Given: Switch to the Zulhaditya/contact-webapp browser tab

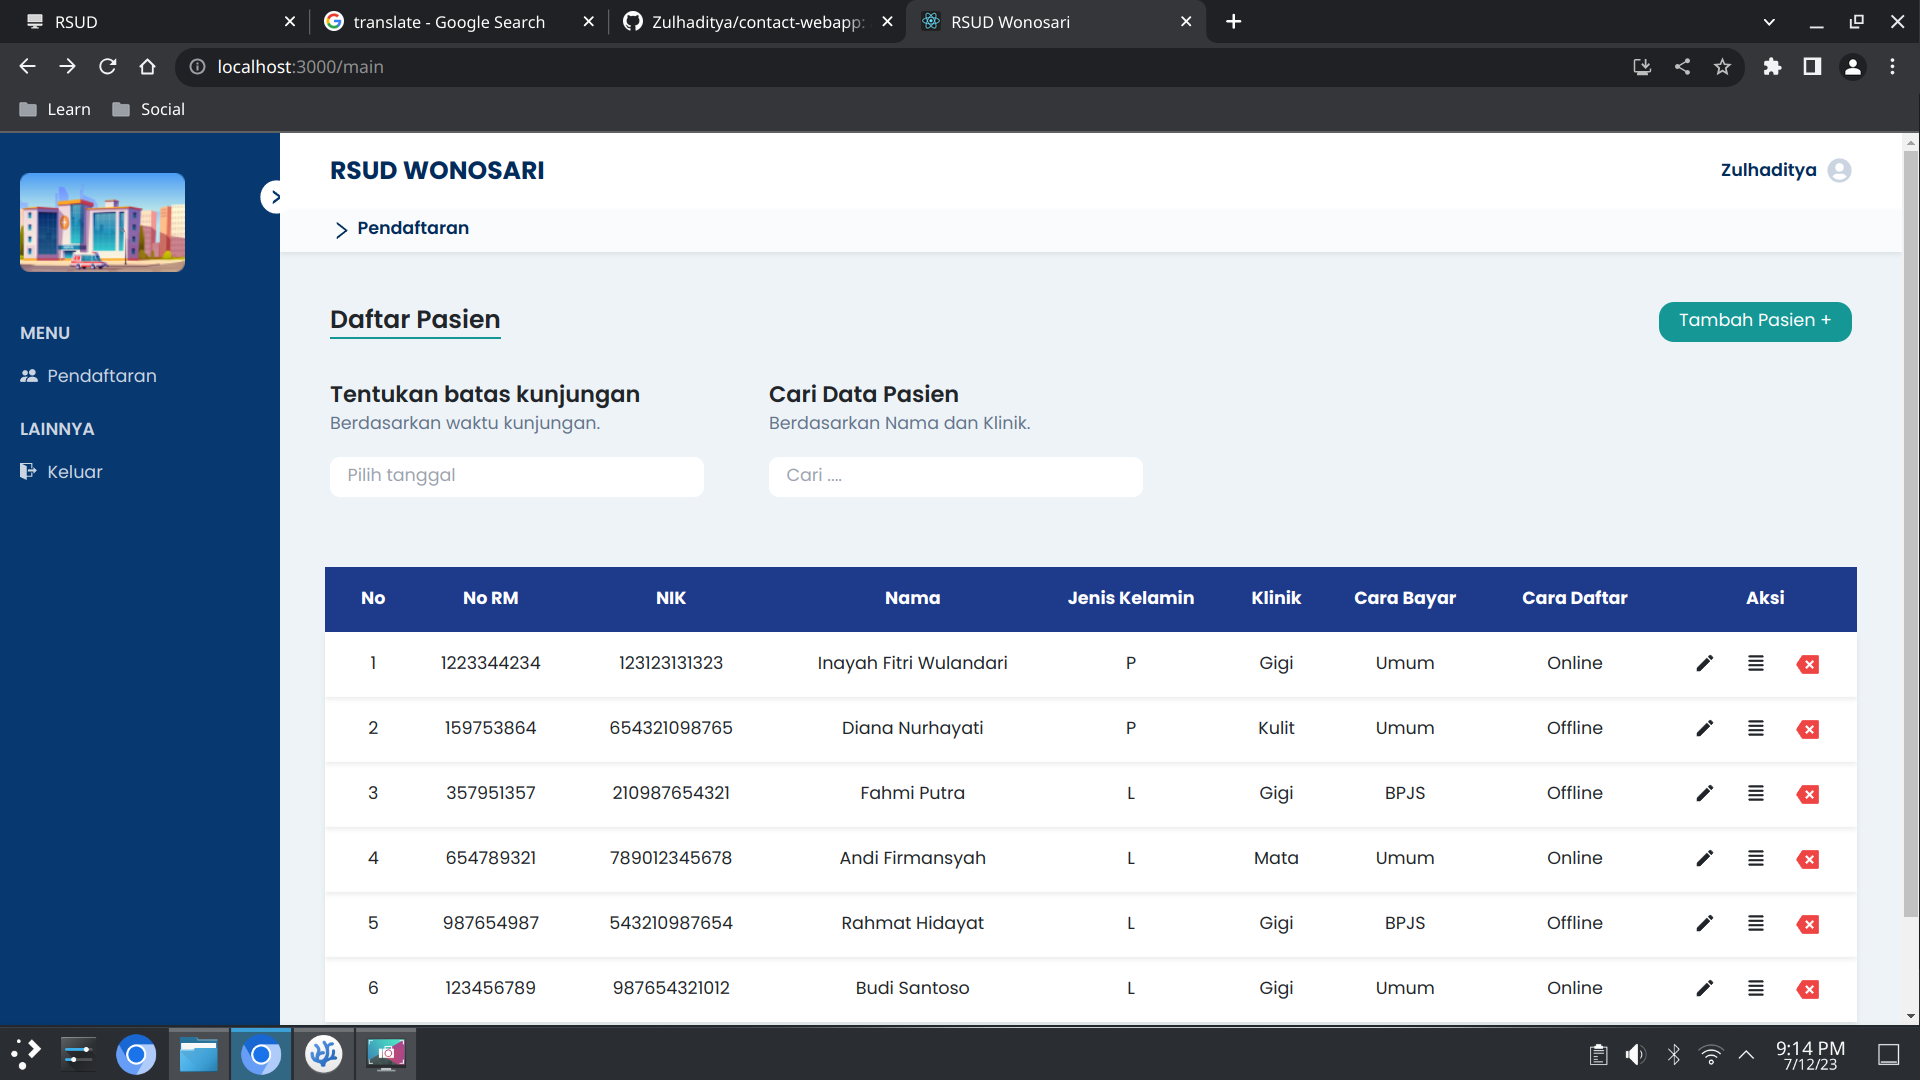Looking at the screenshot, I should [756, 22].
